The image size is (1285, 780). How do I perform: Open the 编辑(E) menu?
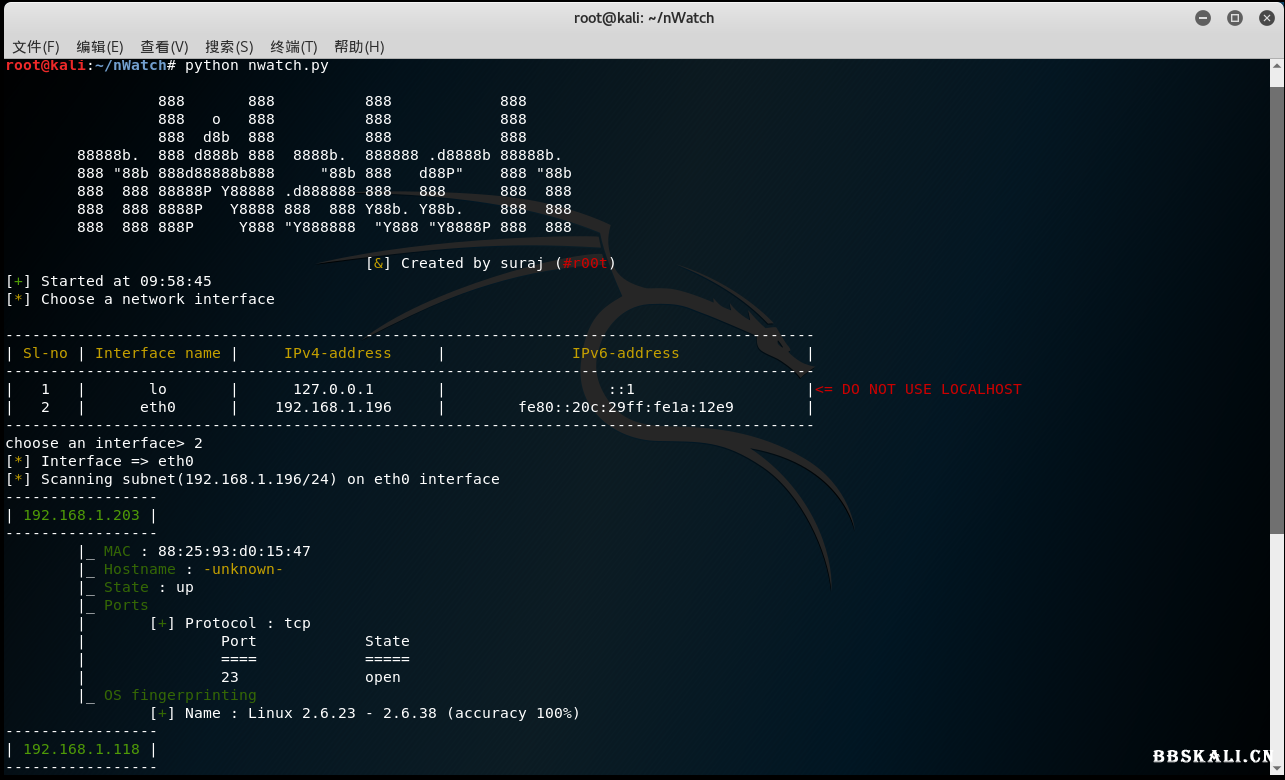tap(100, 47)
